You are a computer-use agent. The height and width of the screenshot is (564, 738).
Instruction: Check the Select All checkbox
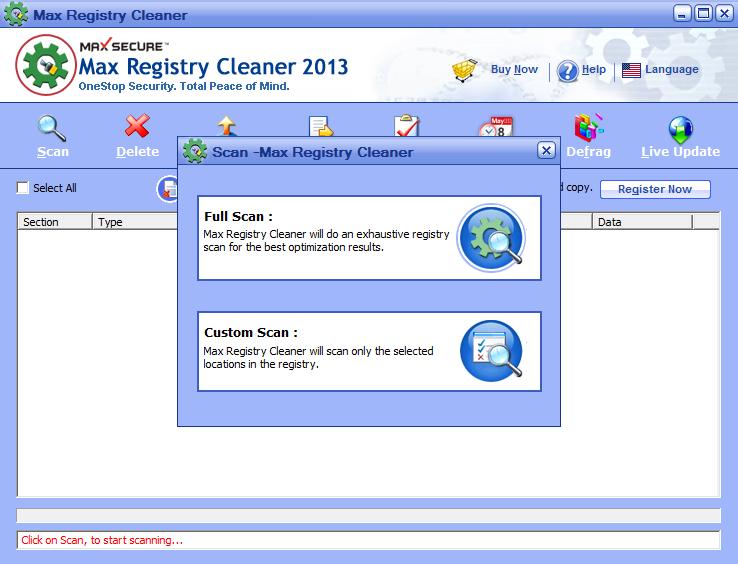[23, 188]
